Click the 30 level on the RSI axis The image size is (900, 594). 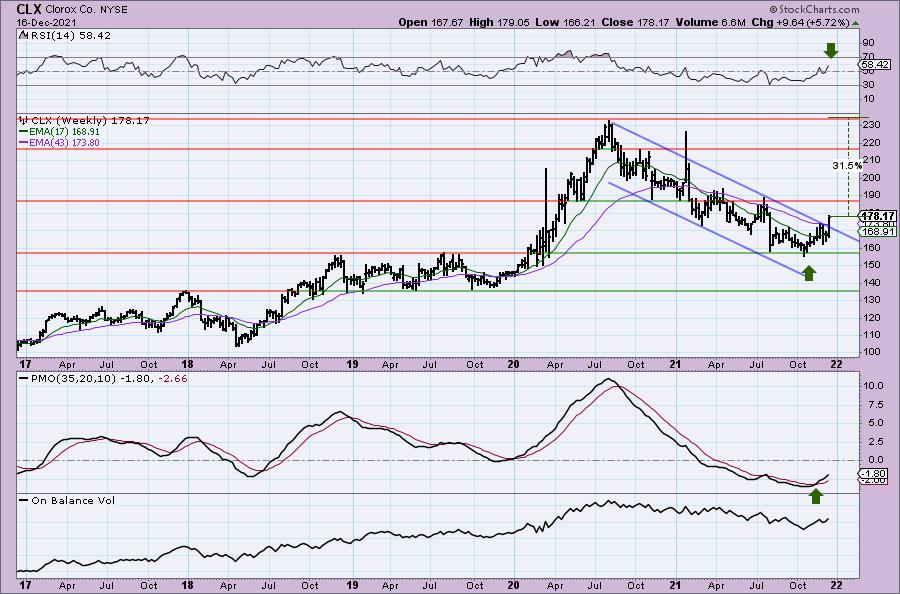click(868, 85)
